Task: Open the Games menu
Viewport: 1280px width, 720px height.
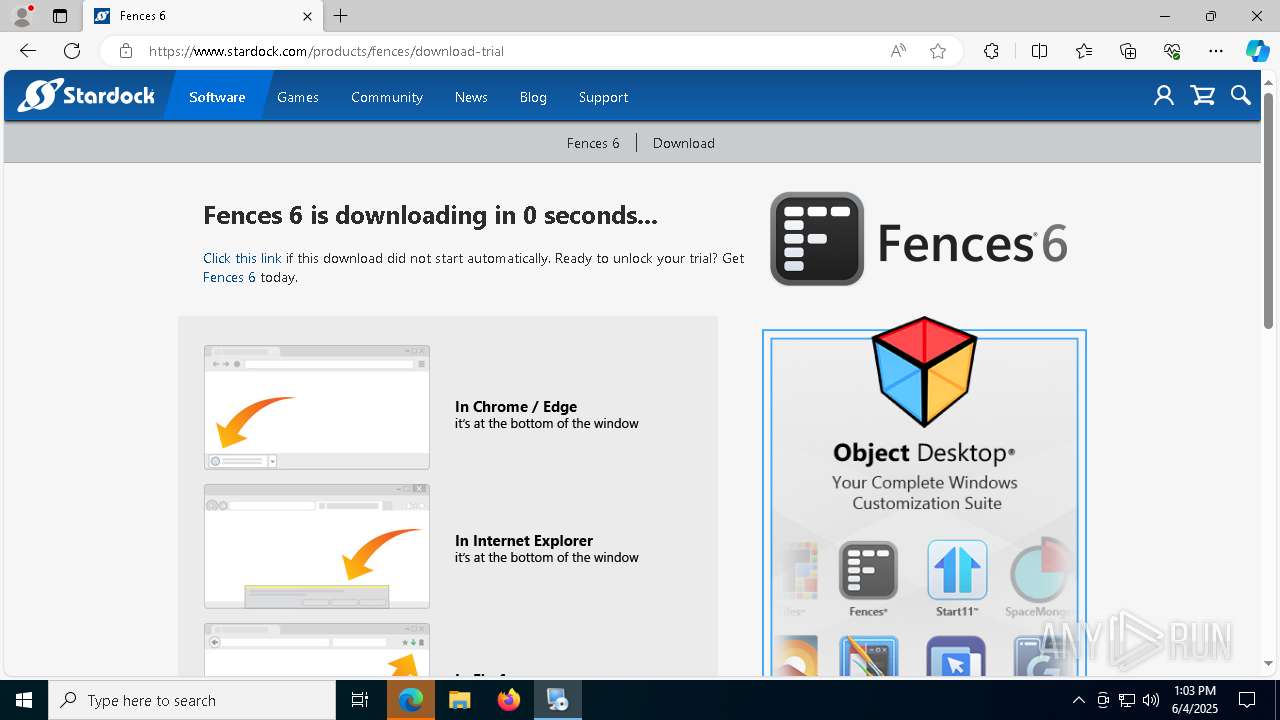Action: (298, 97)
